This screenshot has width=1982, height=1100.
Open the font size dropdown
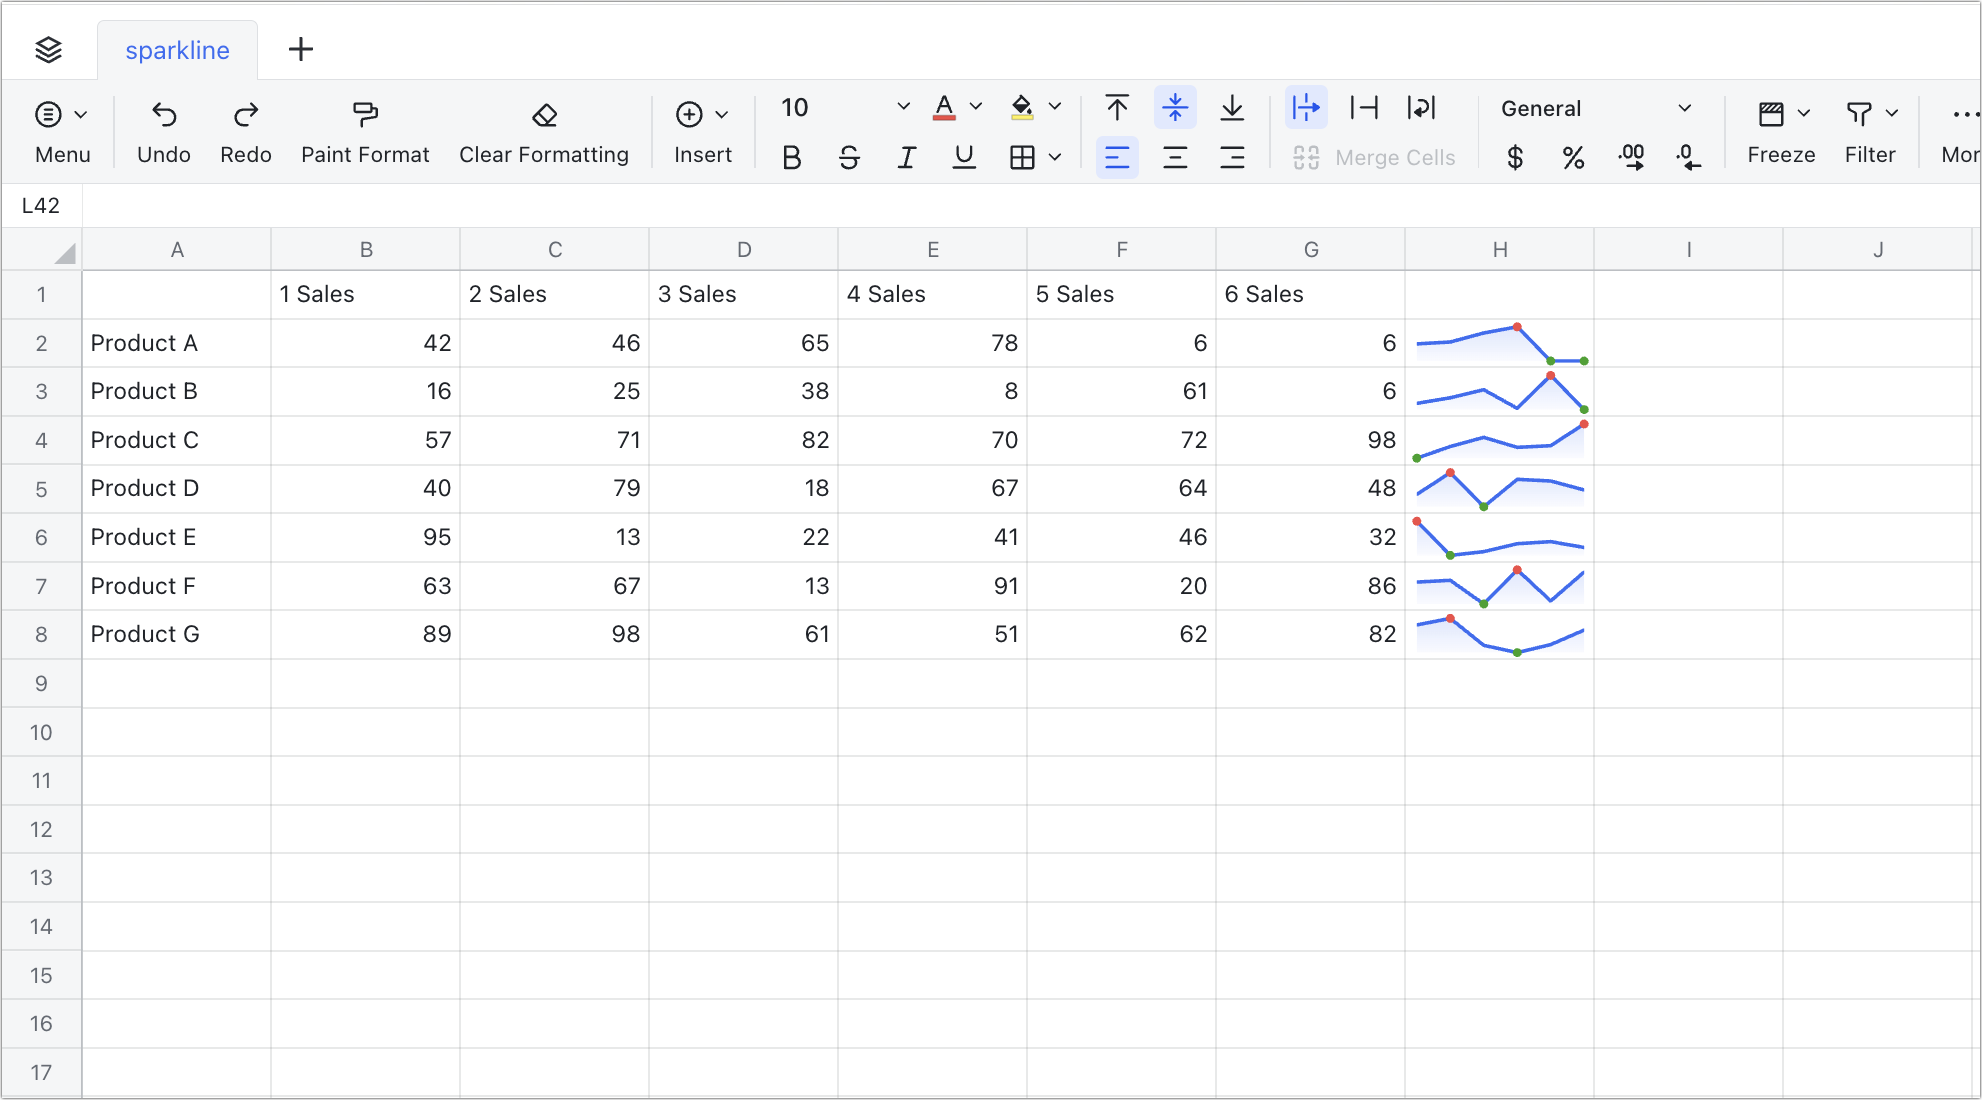903,107
